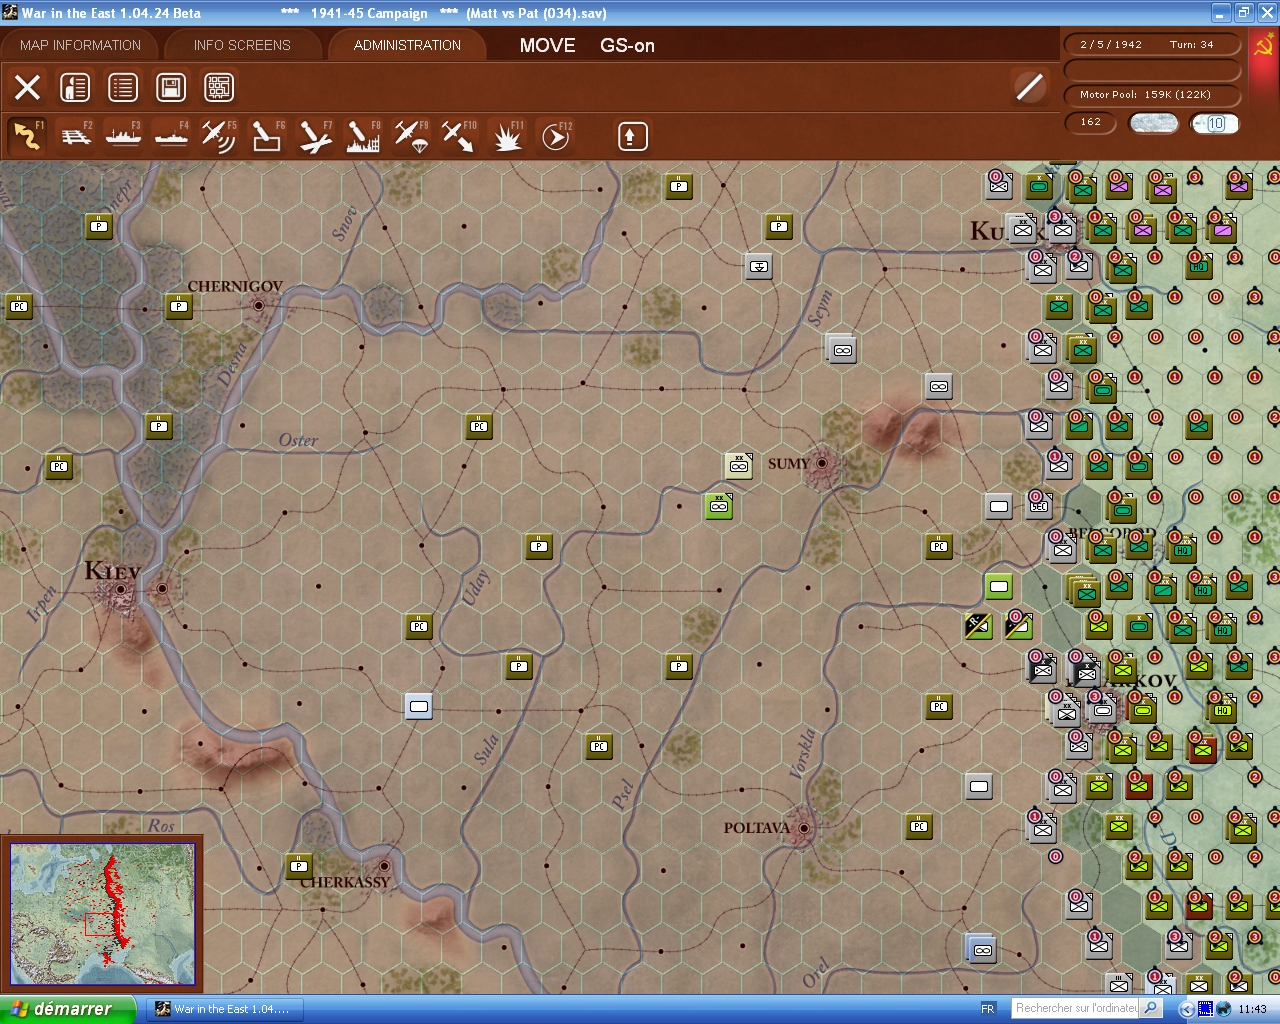Open the list icon in the Administration toolbar

[x=123, y=87]
